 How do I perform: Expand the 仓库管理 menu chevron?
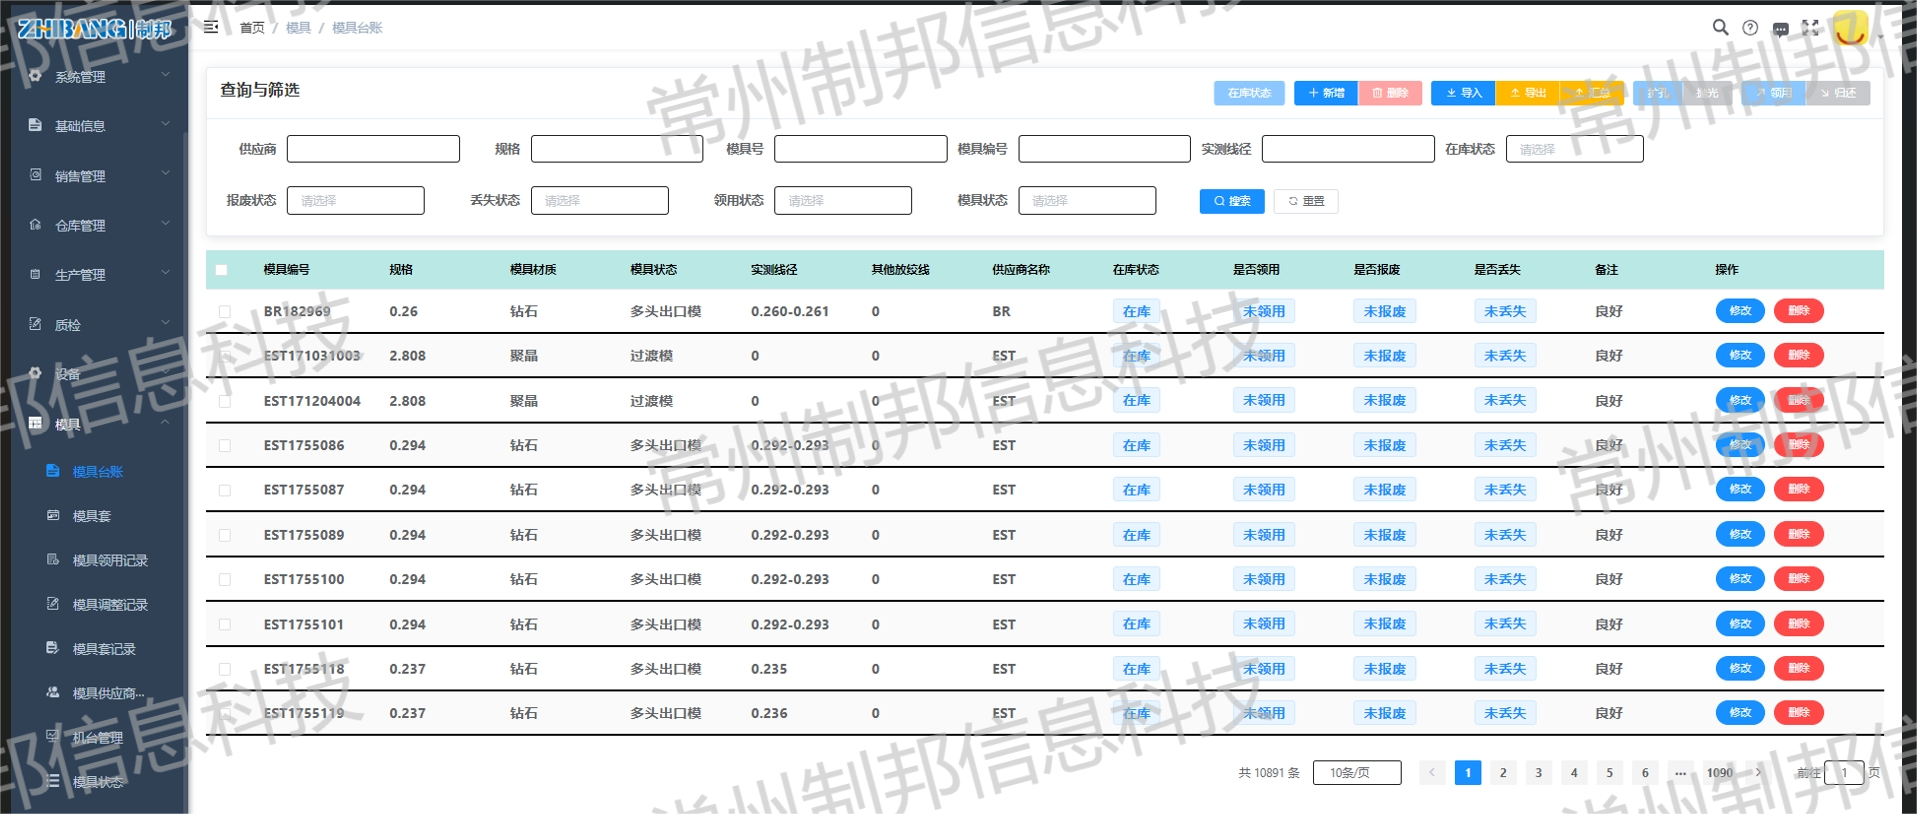(166, 224)
